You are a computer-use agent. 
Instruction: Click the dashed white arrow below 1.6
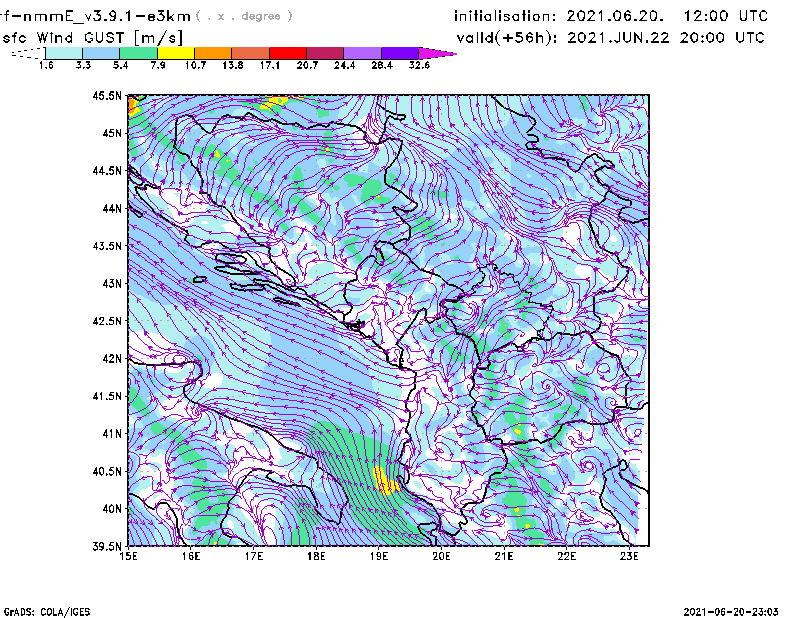(28, 53)
